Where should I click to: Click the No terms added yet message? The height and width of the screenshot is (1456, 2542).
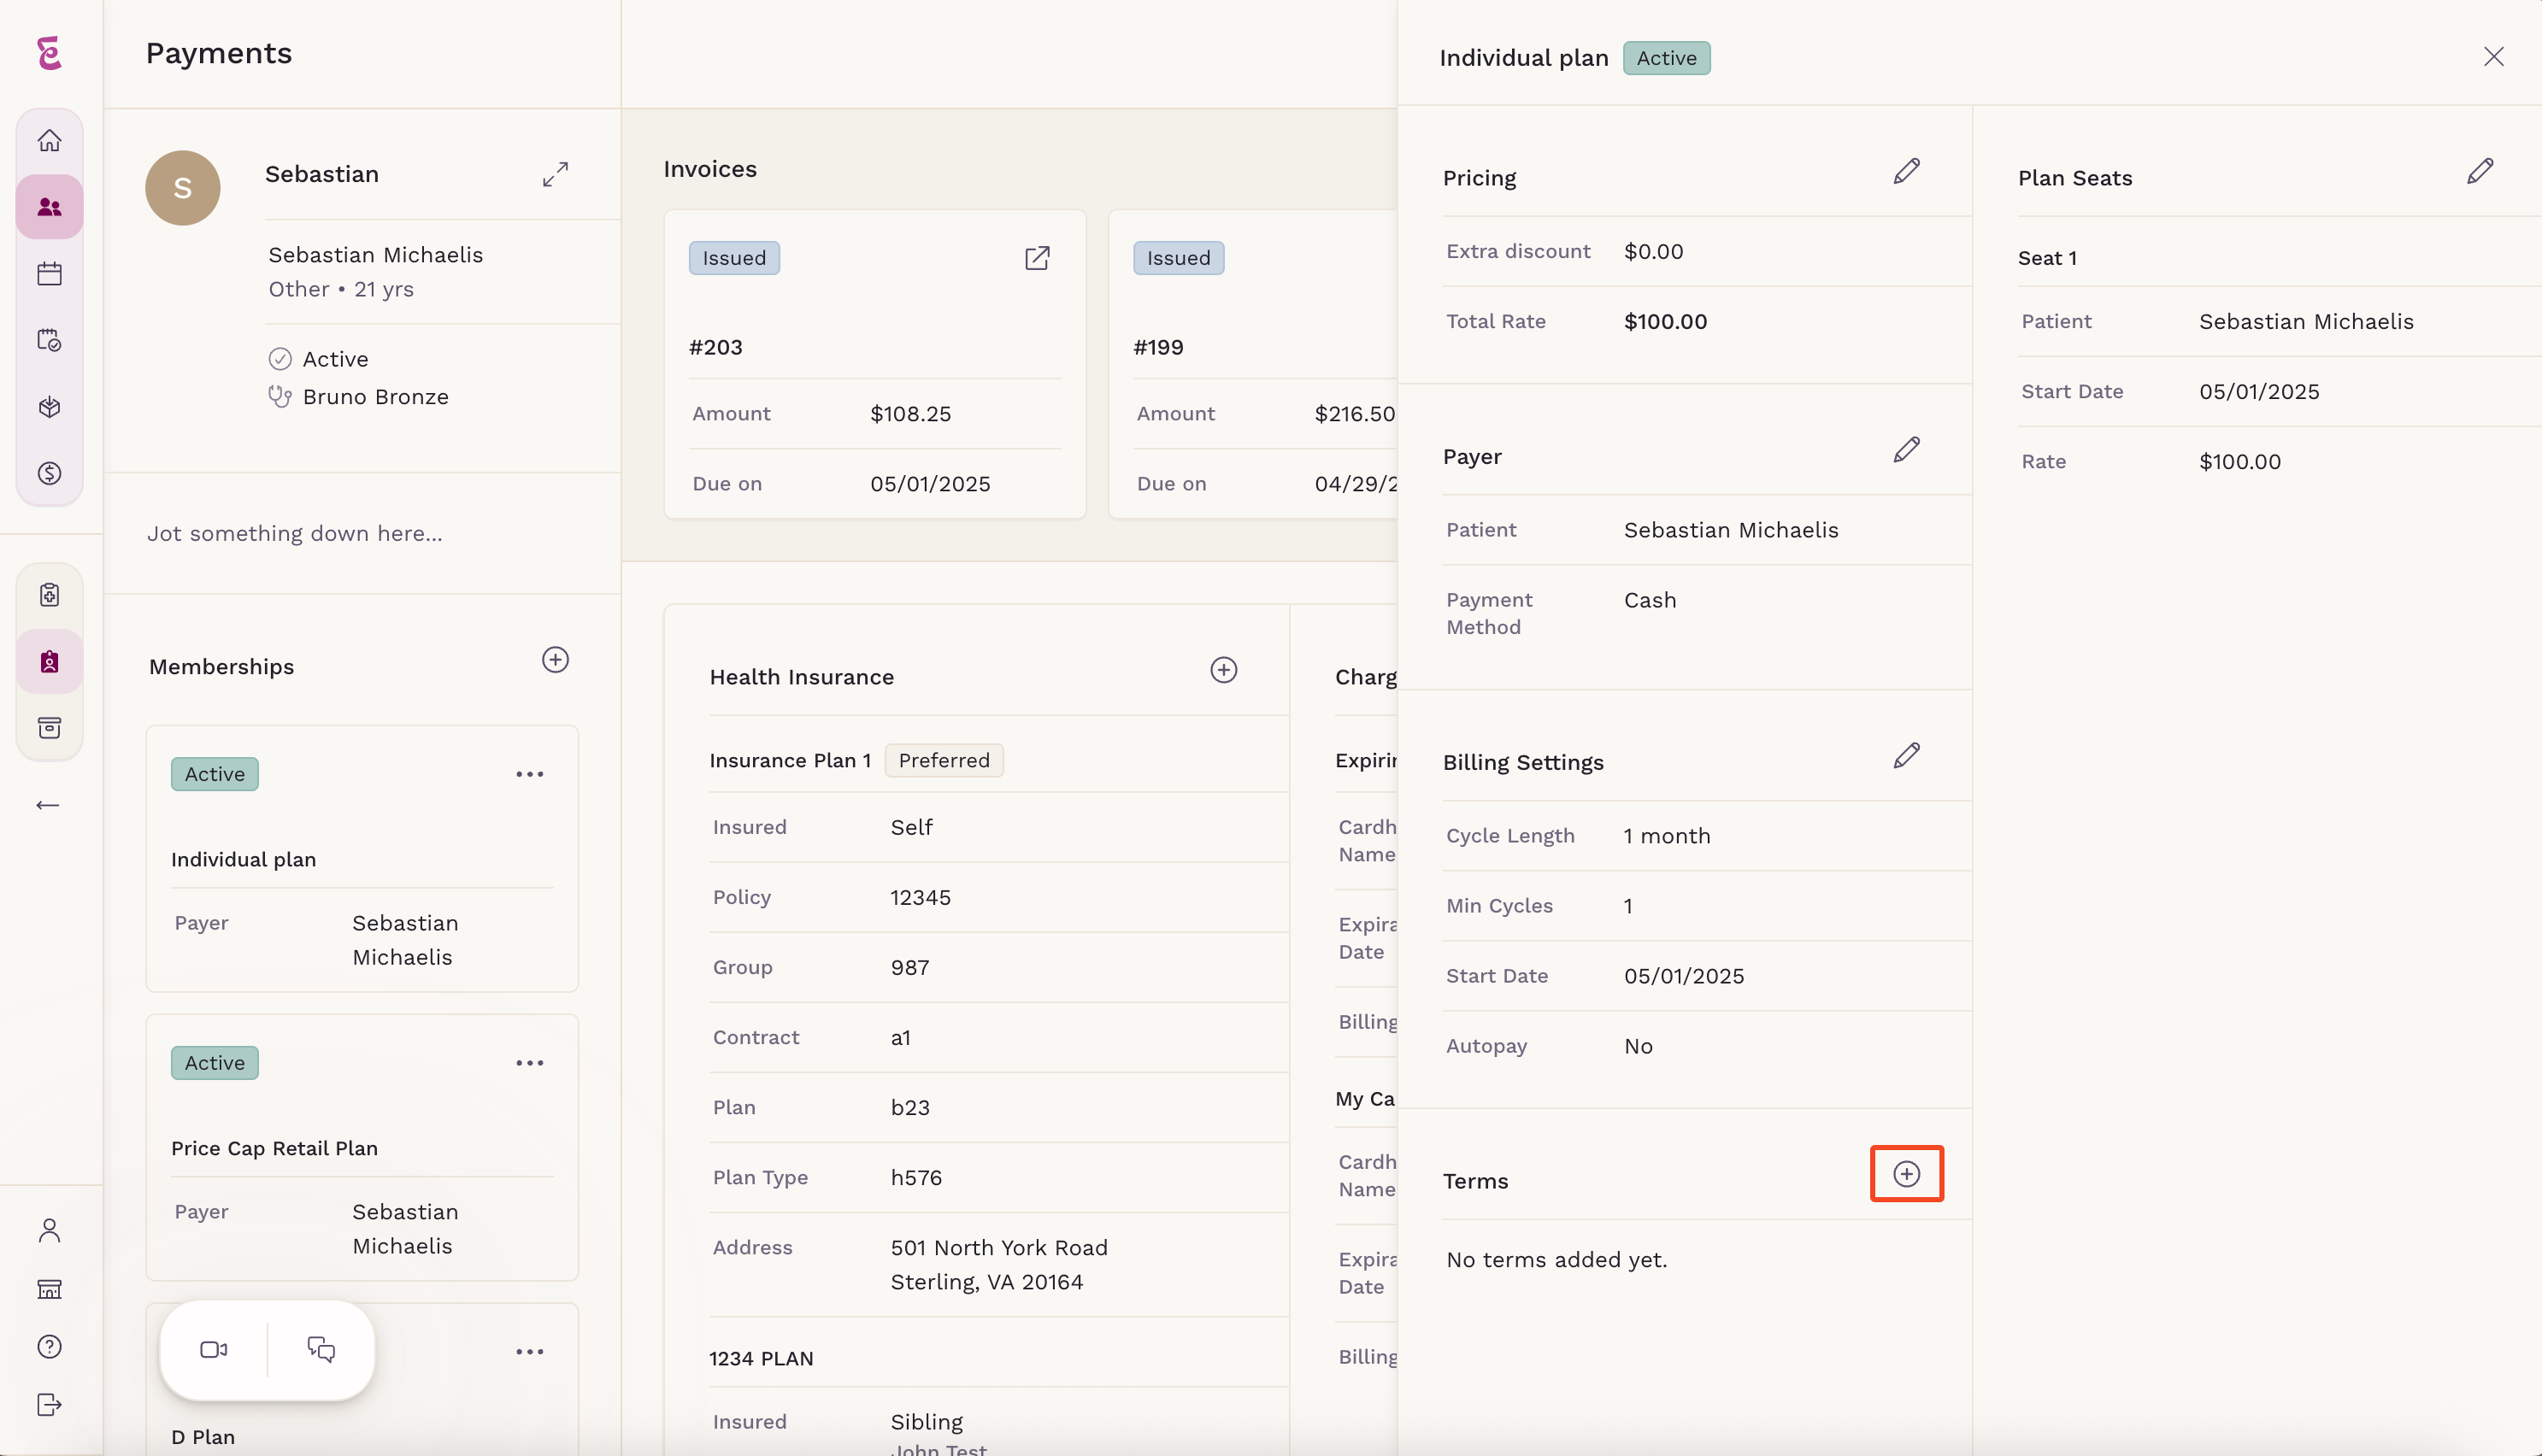coord(1556,1260)
